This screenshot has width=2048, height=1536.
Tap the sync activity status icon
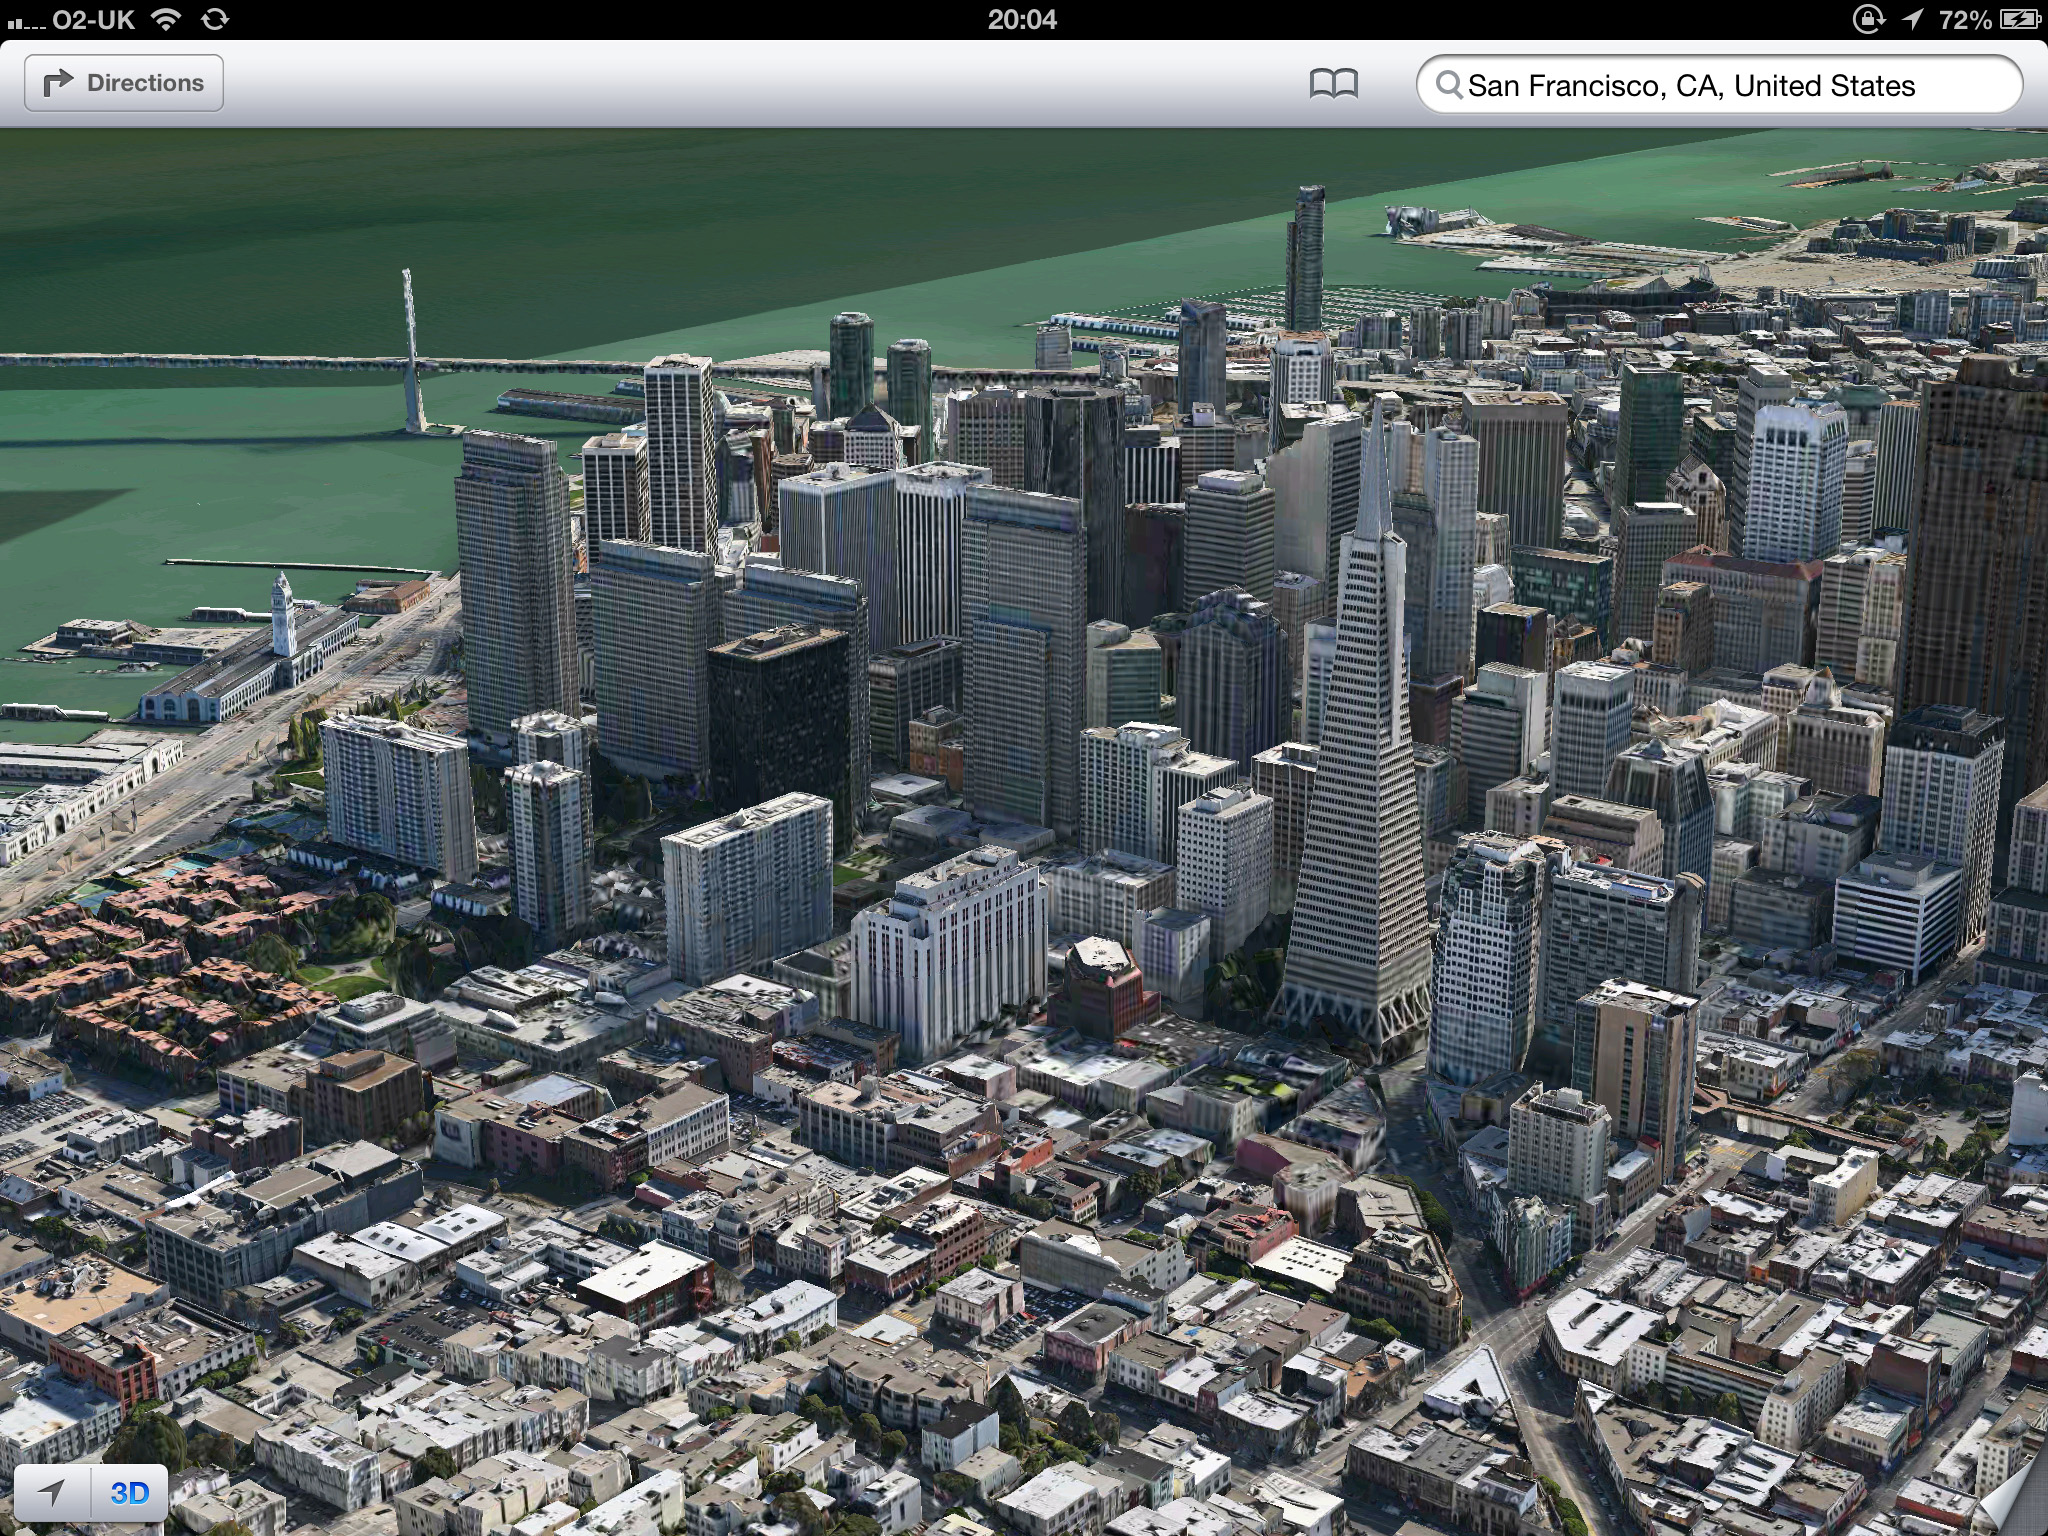[x=215, y=19]
